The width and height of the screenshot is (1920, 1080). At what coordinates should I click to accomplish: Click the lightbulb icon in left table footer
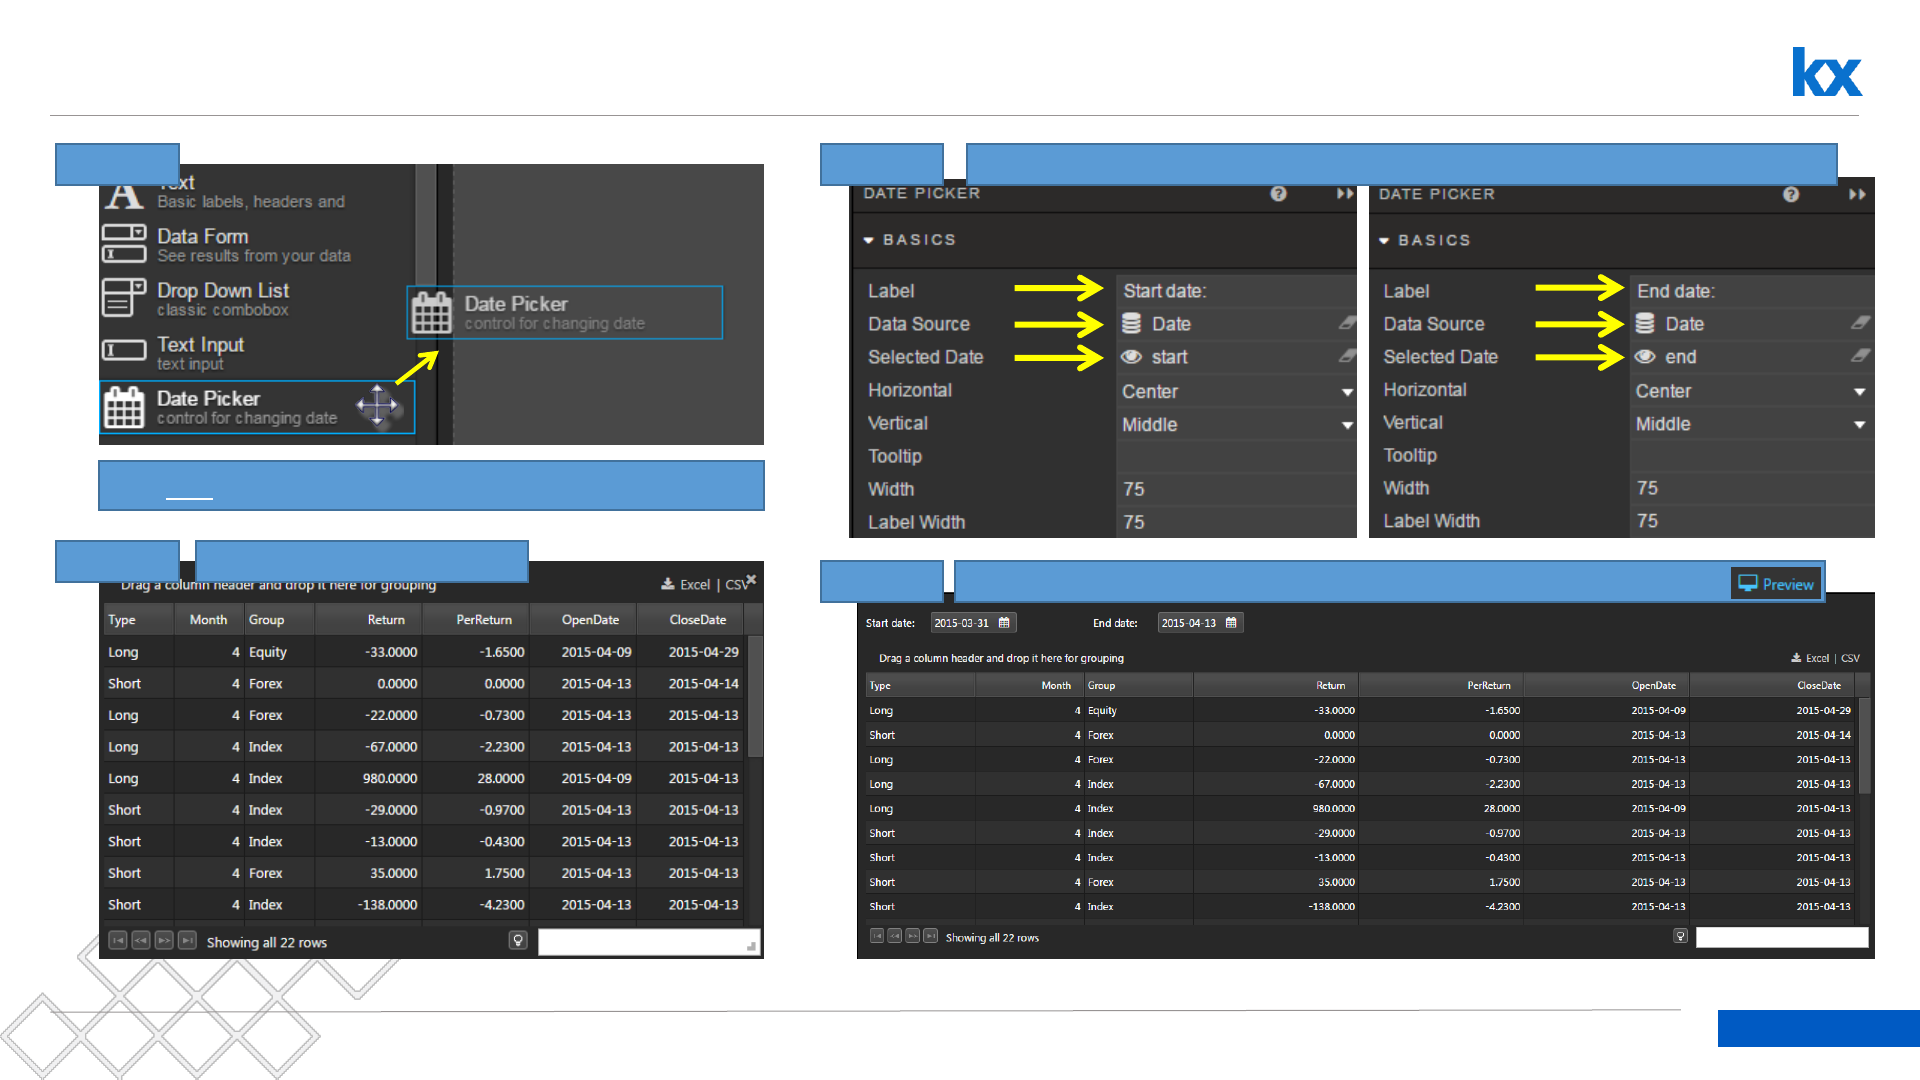click(x=518, y=941)
